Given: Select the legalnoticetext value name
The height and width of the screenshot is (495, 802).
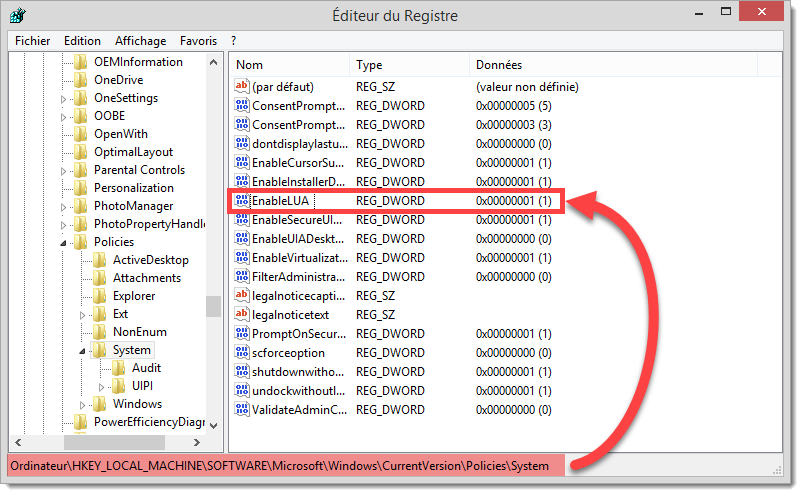Looking at the screenshot, I should 291,315.
